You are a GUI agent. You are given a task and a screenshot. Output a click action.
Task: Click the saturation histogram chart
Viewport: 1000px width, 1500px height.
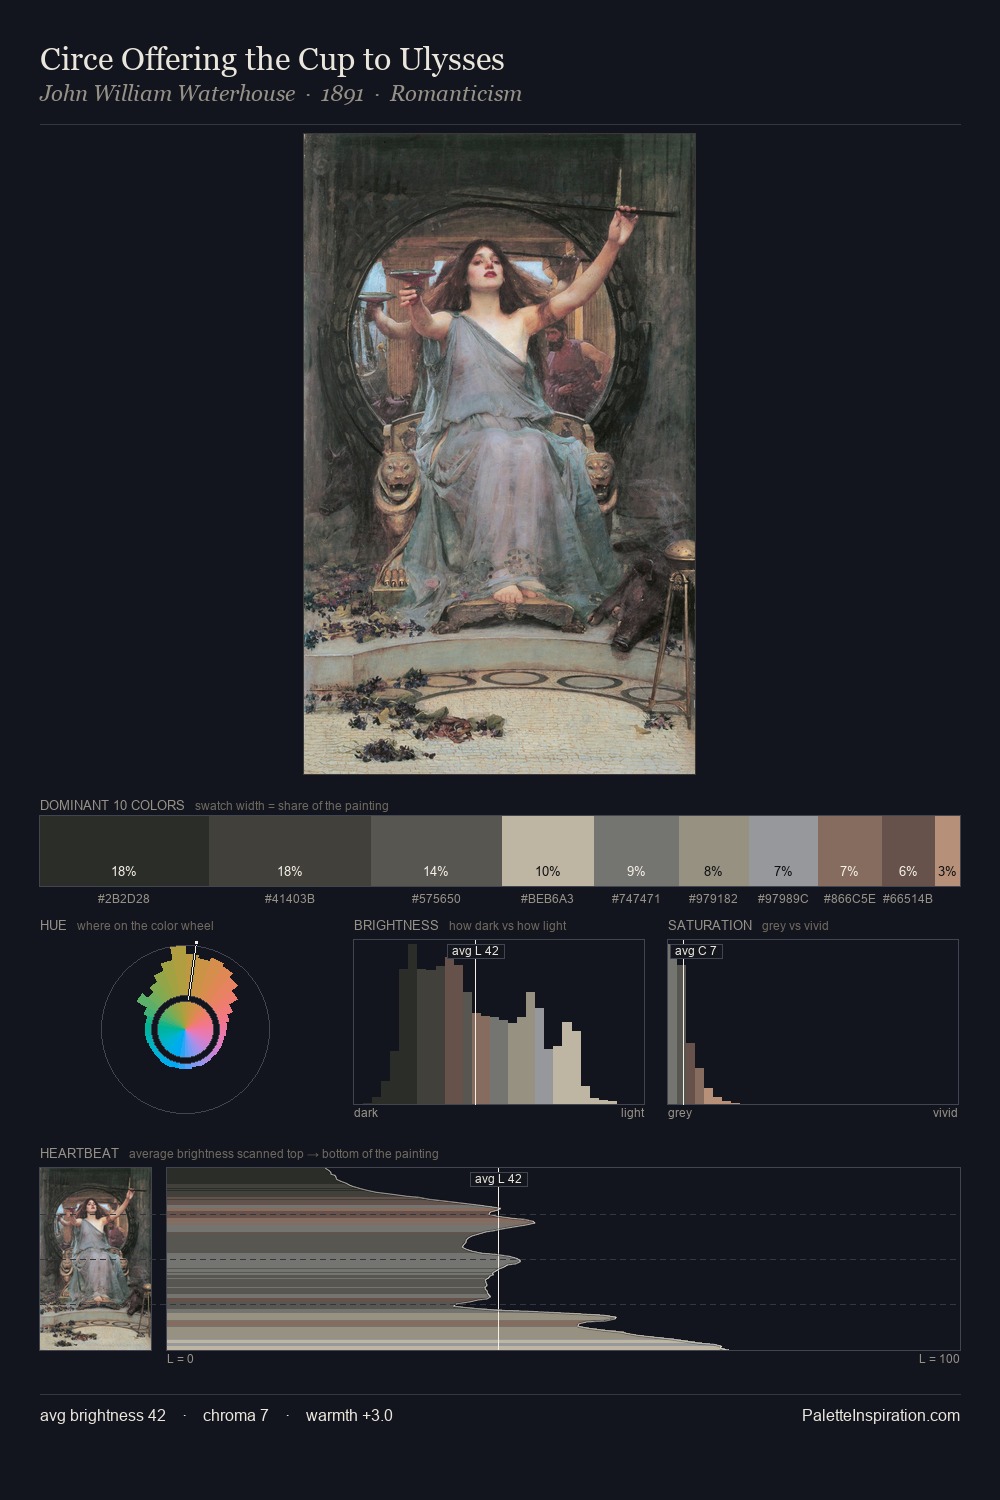(x=813, y=1022)
